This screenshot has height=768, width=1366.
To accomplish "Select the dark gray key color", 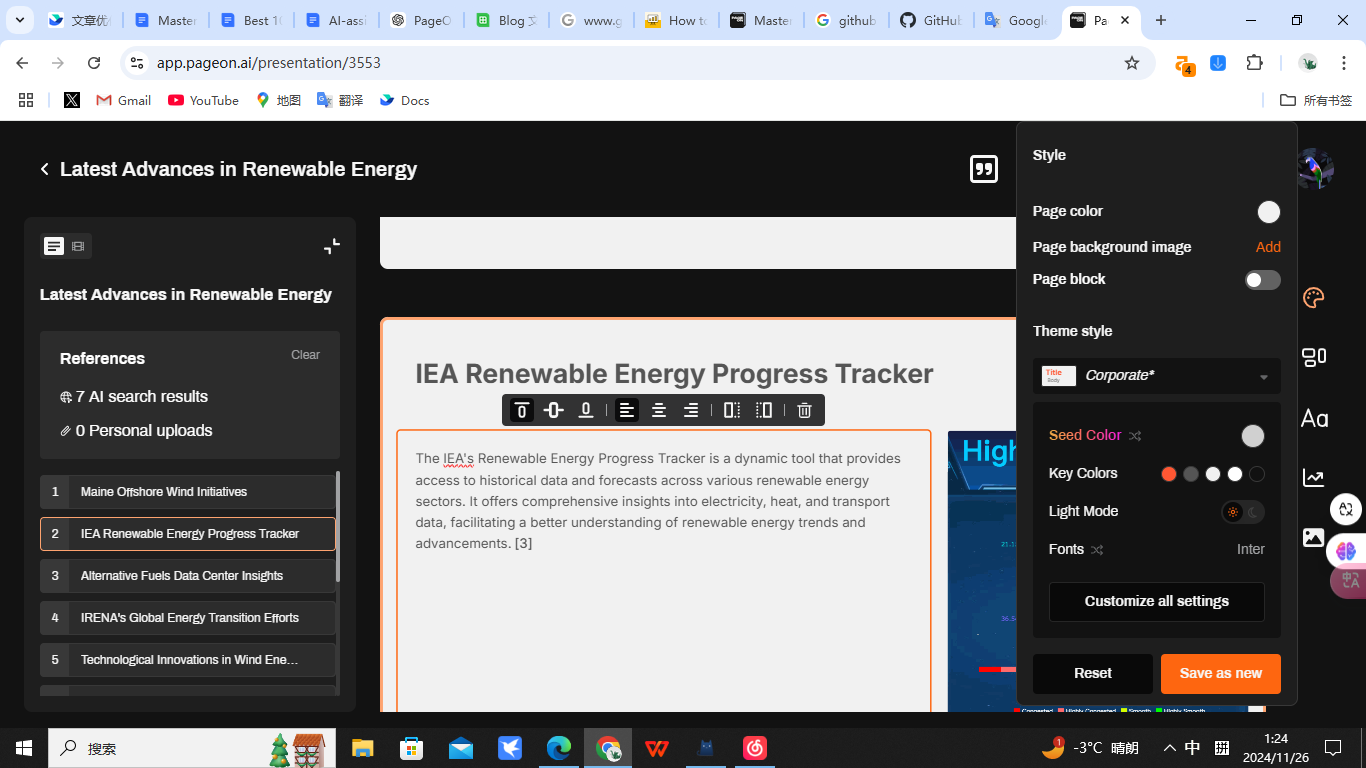I will 1191,474.
